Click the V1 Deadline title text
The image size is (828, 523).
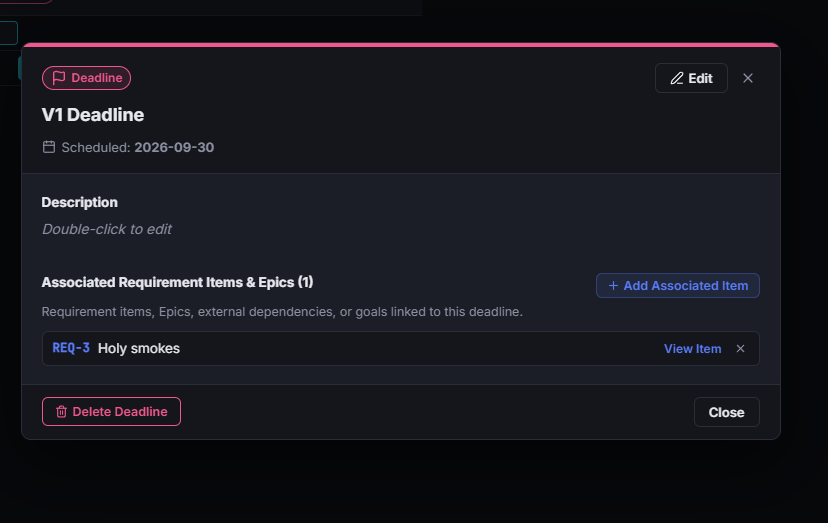coord(93,115)
